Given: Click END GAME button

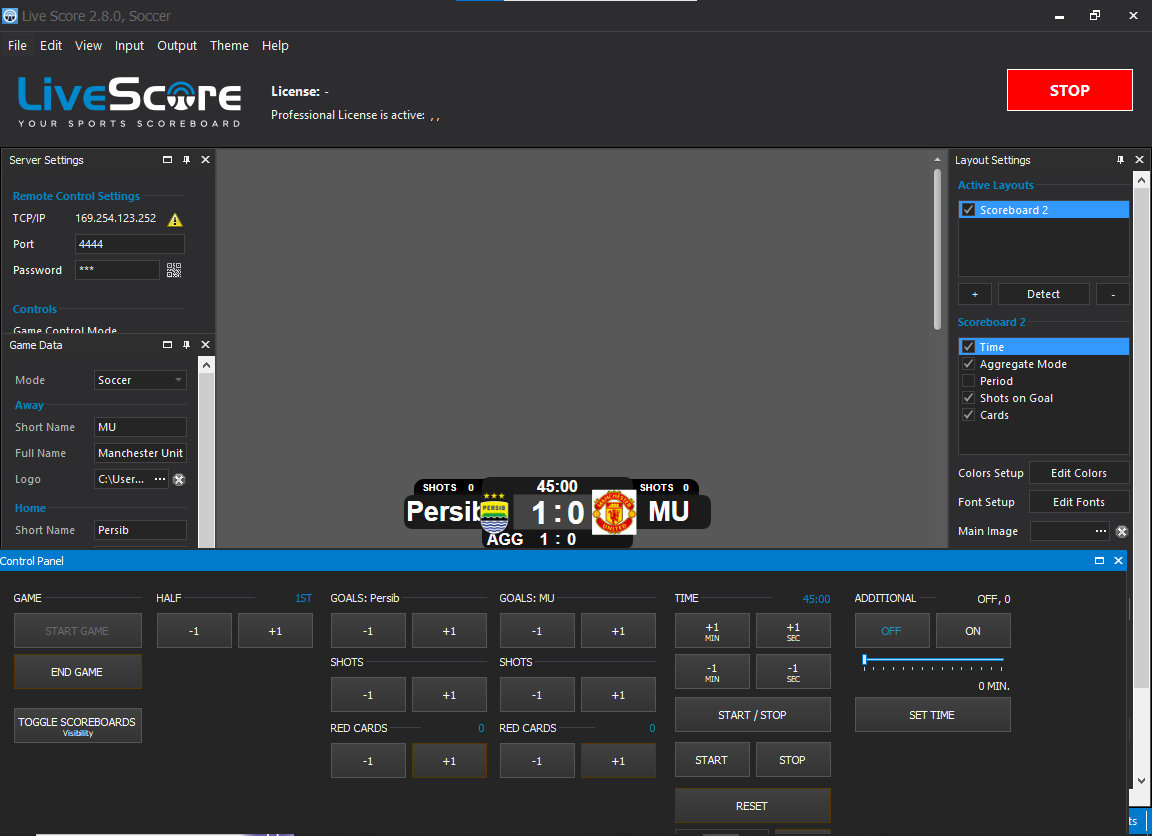Looking at the screenshot, I should pos(77,671).
